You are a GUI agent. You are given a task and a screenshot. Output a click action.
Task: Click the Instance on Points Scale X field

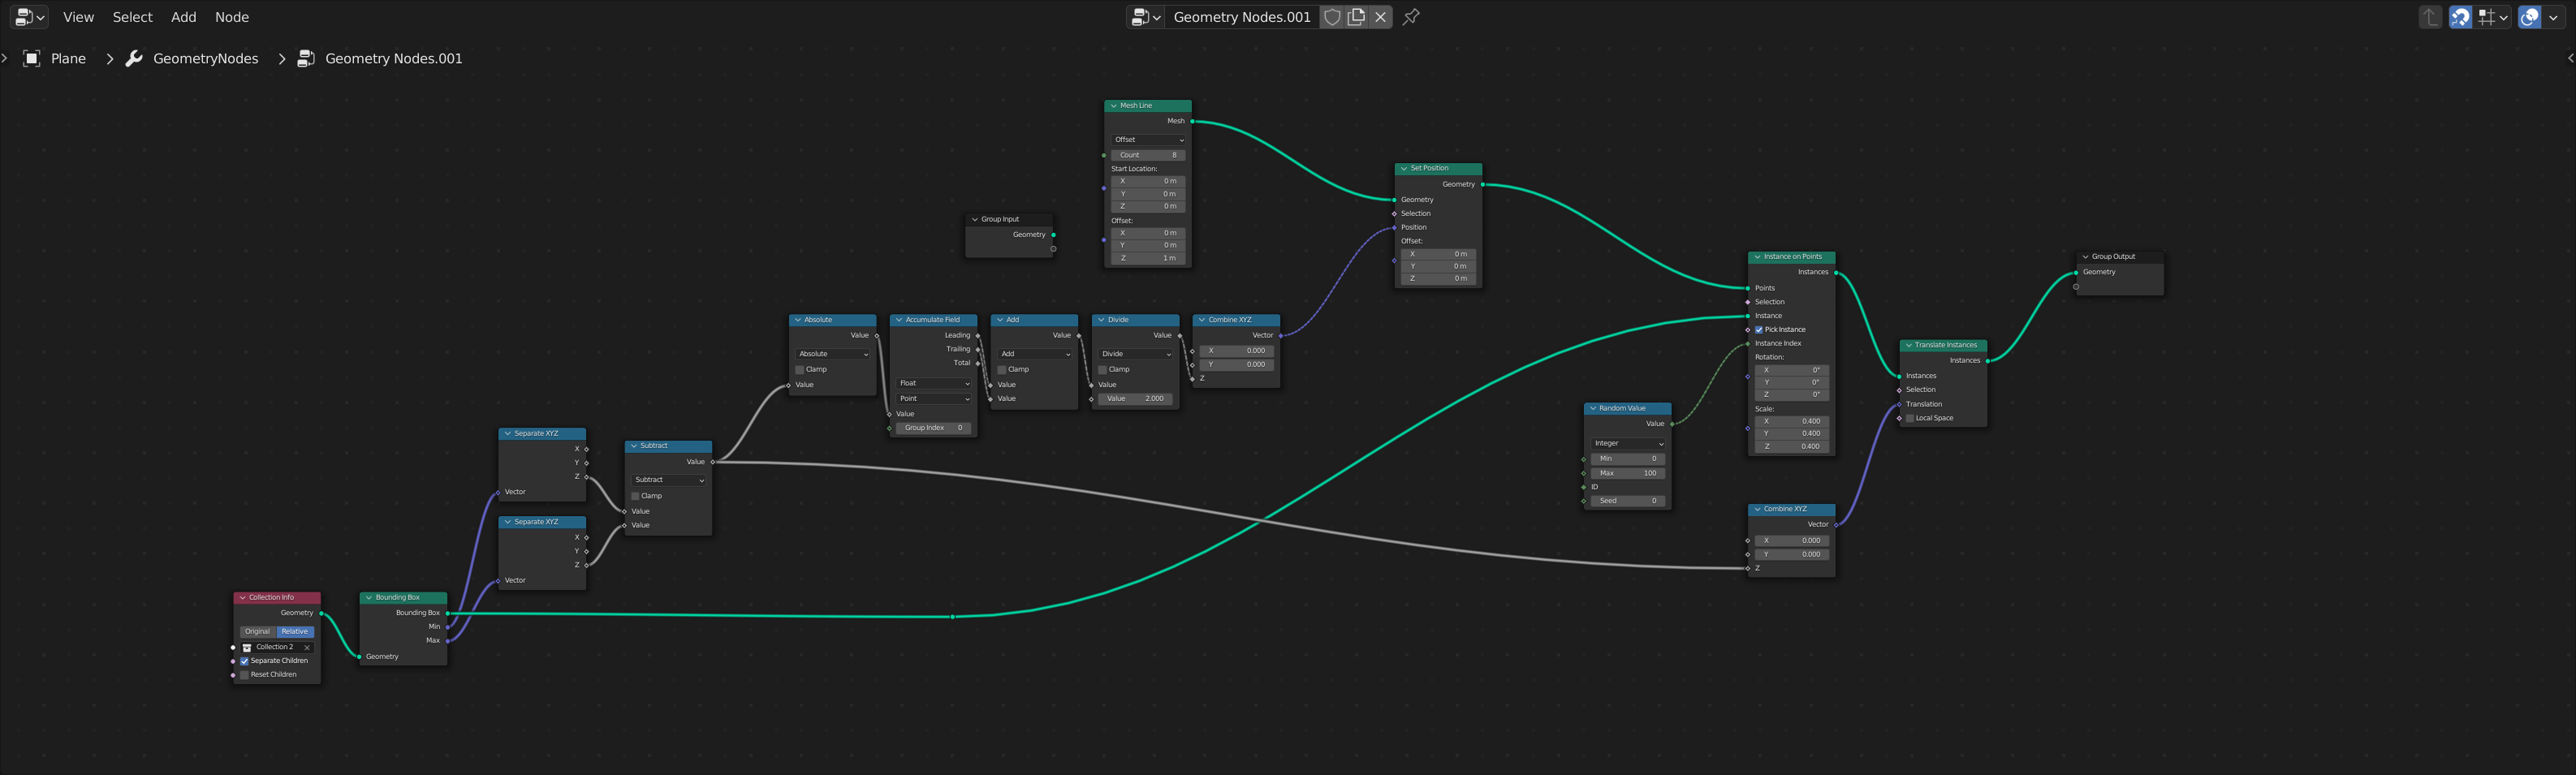[1792, 421]
